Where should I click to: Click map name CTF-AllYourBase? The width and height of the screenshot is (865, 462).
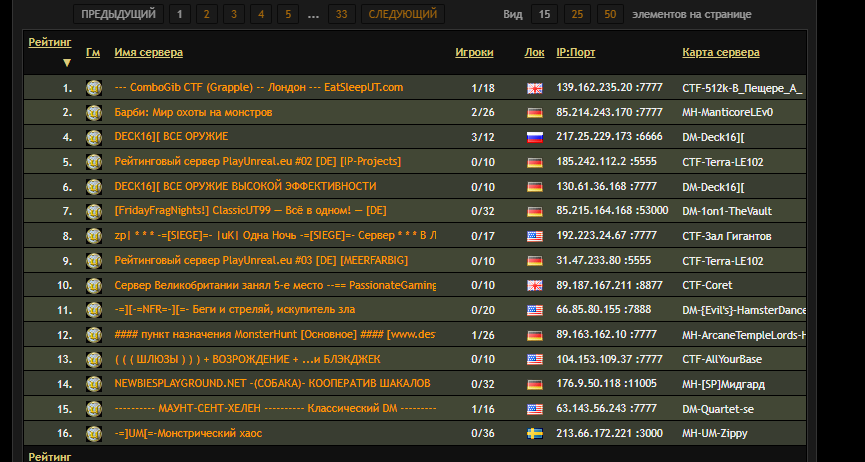pyautogui.click(x=722, y=359)
